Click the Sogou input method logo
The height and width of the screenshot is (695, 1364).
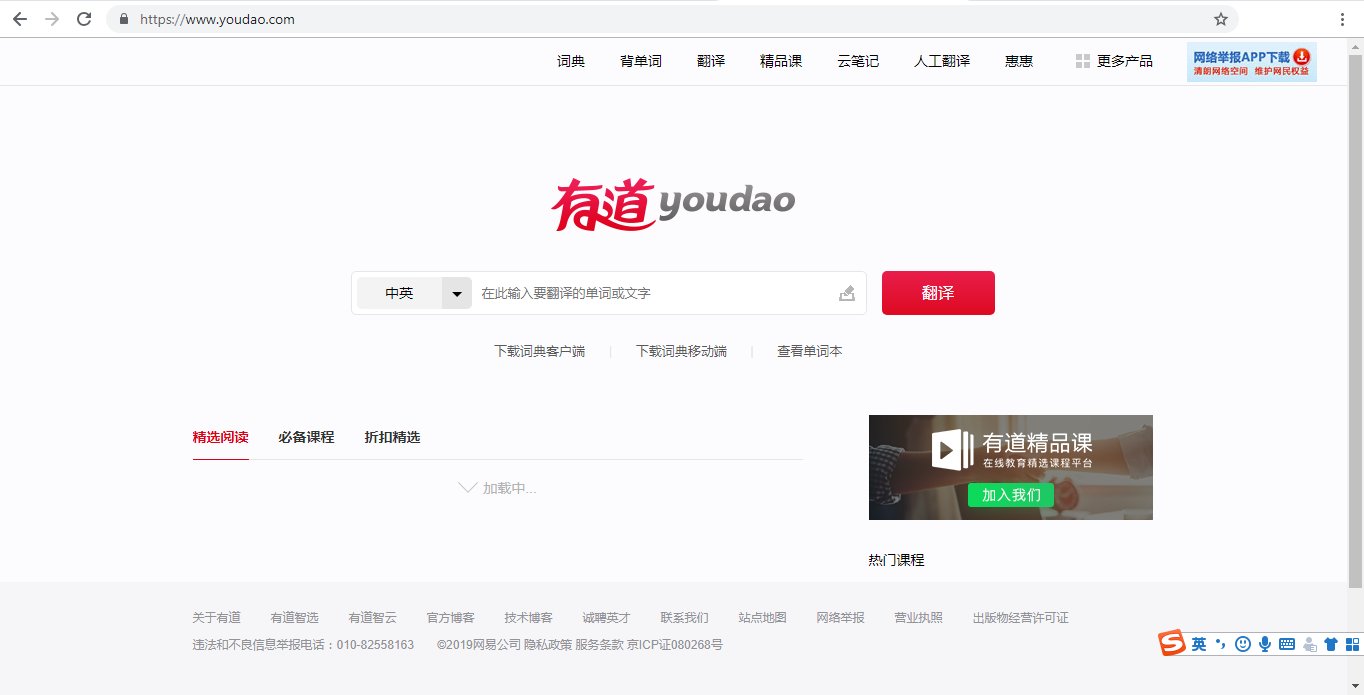pyautogui.click(x=1170, y=643)
